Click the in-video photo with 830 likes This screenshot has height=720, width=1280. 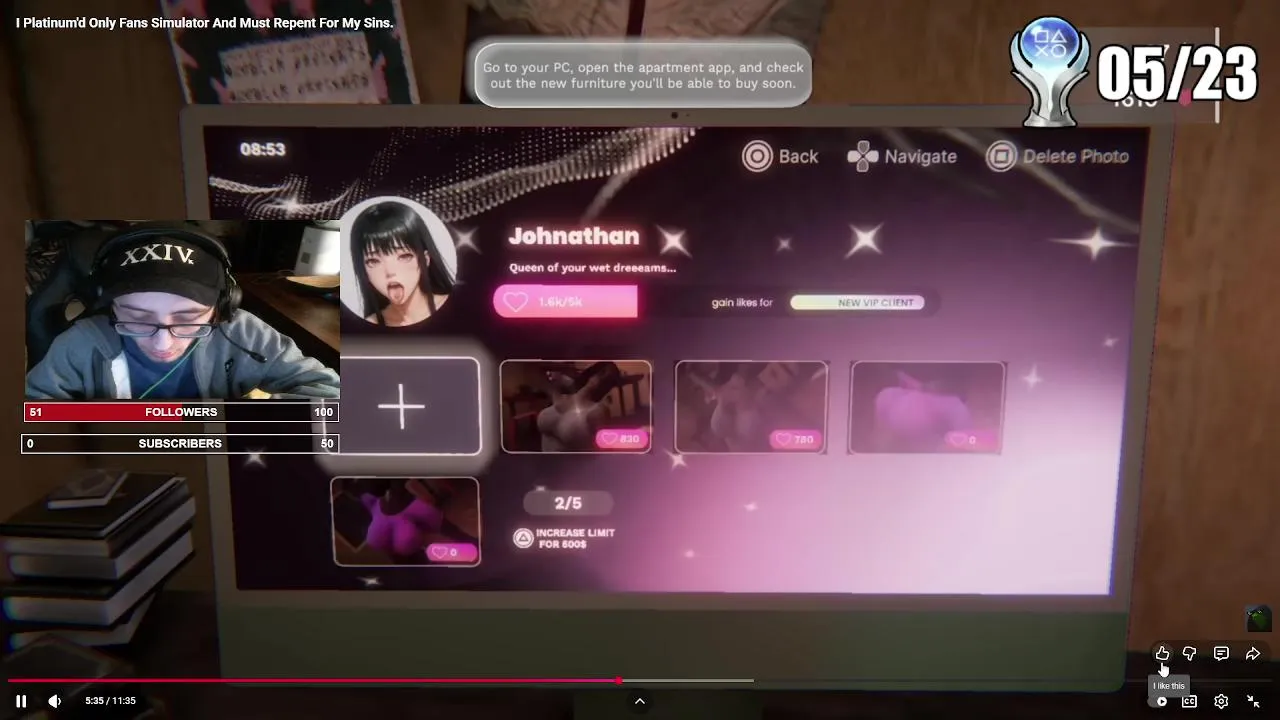click(x=576, y=406)
